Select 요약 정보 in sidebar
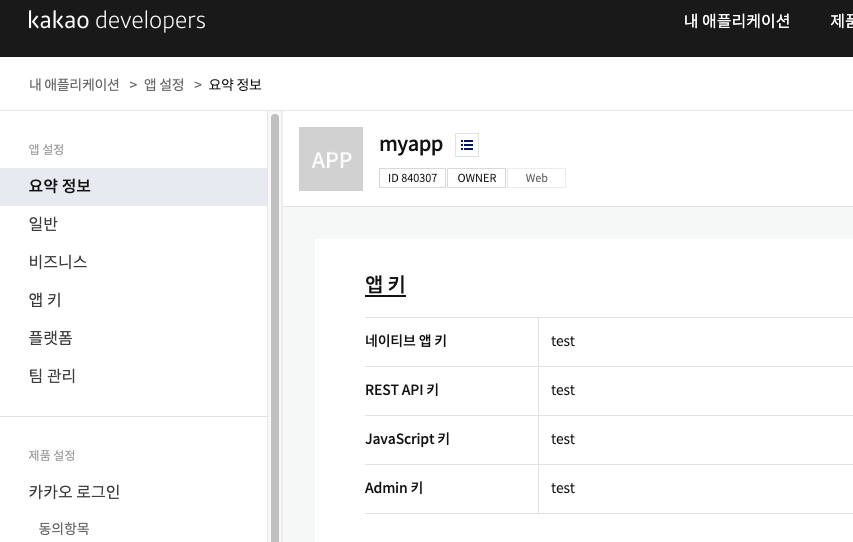This screenshot has width=853, height=542. point(133,187)
